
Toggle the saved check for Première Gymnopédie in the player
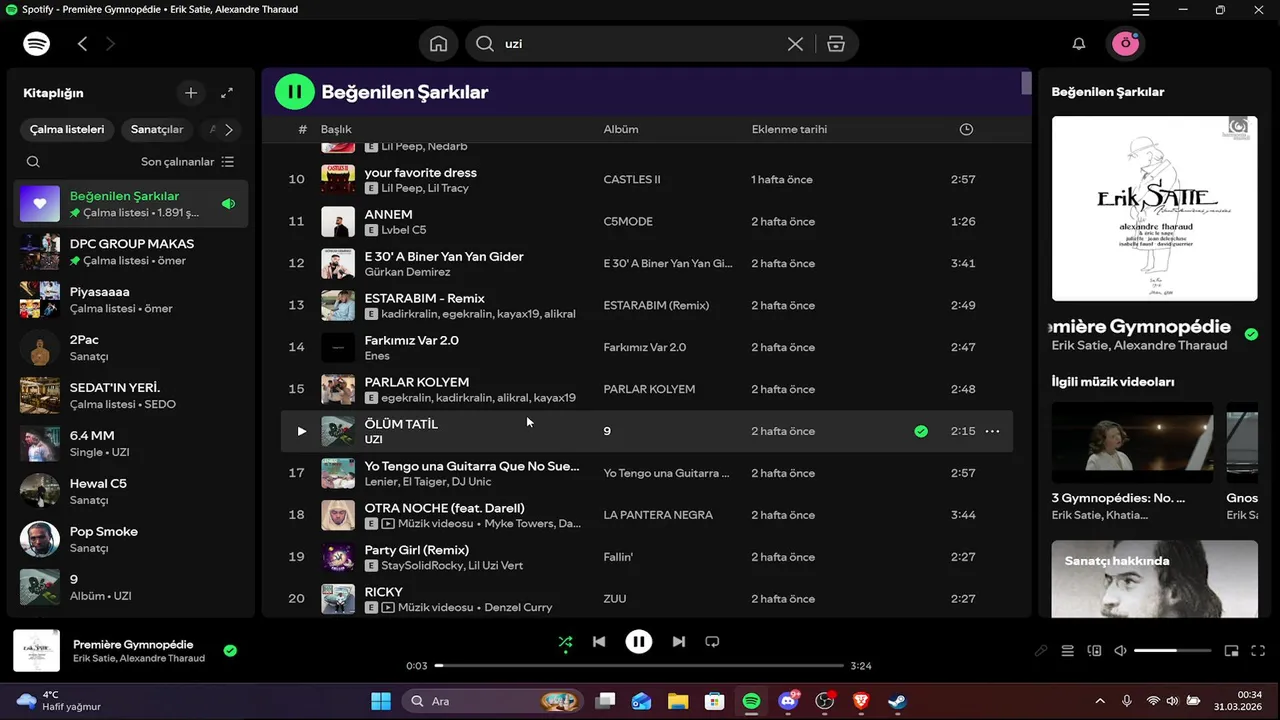230,651
